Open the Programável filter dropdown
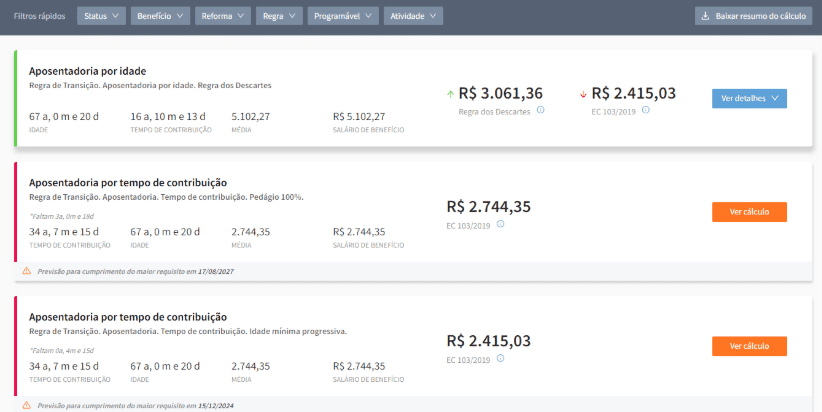 [342, 17]
